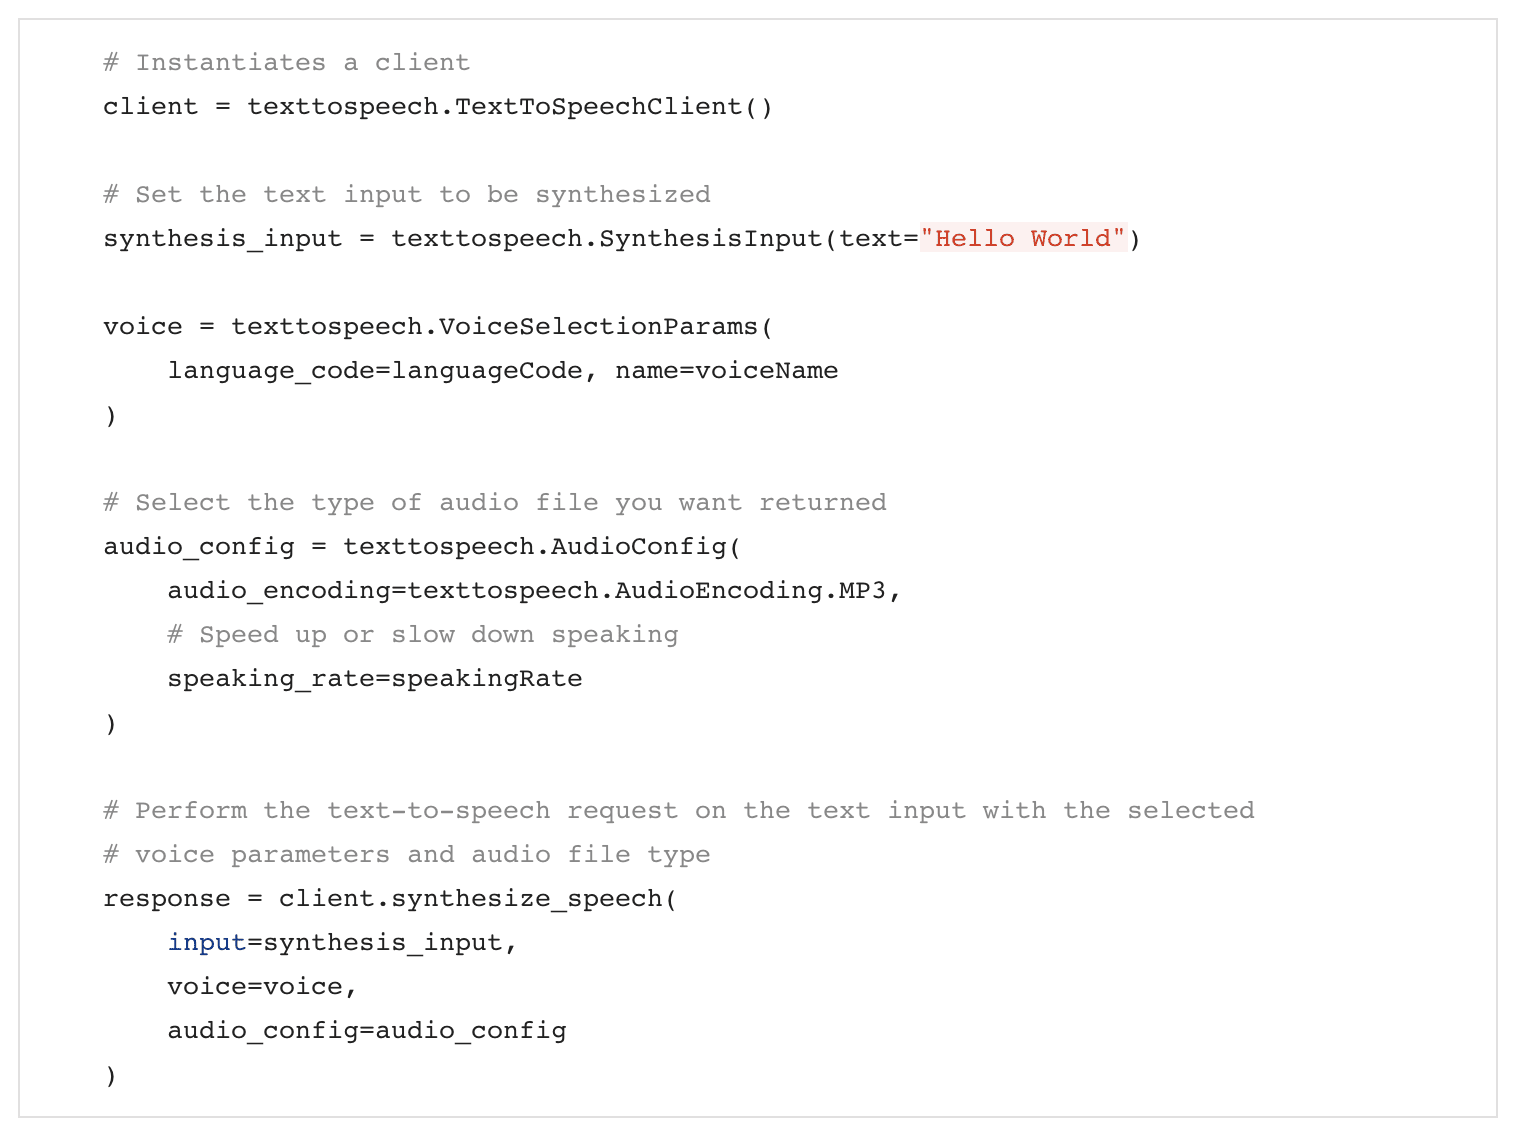Click the audio_config variable definition
This screenshot has width=1516, height=1136.
pyautogui.click(x=198, y=547)
